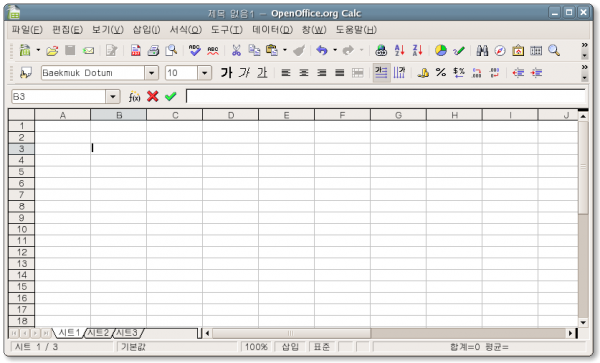Click the Redo arrow icon
Image resolution: width=600 pixels, height=363 pixels.
(x=348, y=50)
